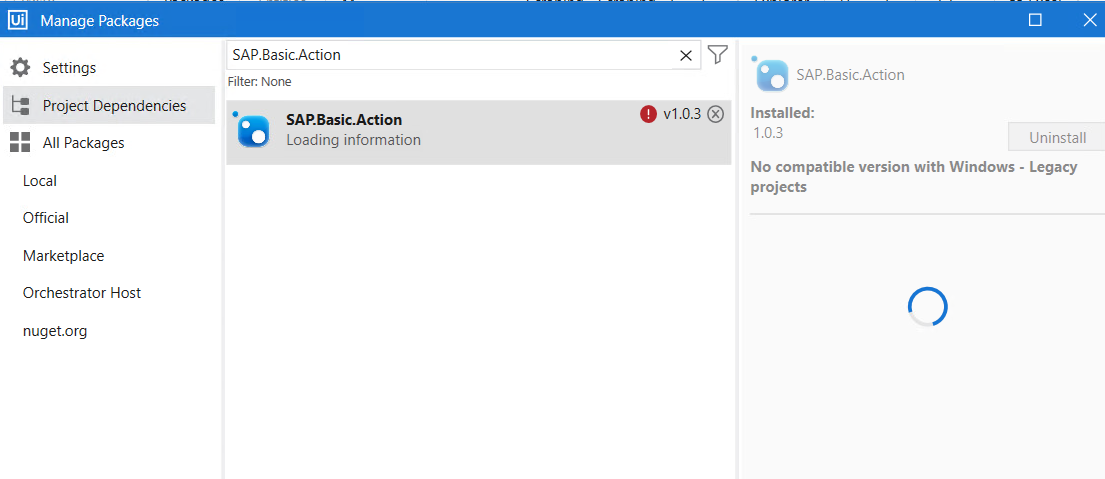Open the filter funnel icon
Image resolution: width=1105 pixels, height=479 pixels.
[717, 54]
